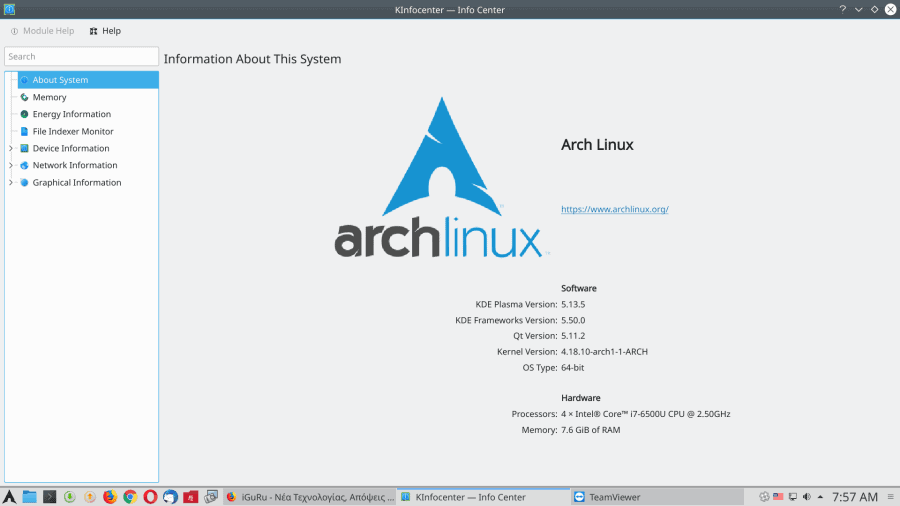Click the Device Information module icon
Screen dimensions: 900x506
pyautogui.click(x=24, y=148)
